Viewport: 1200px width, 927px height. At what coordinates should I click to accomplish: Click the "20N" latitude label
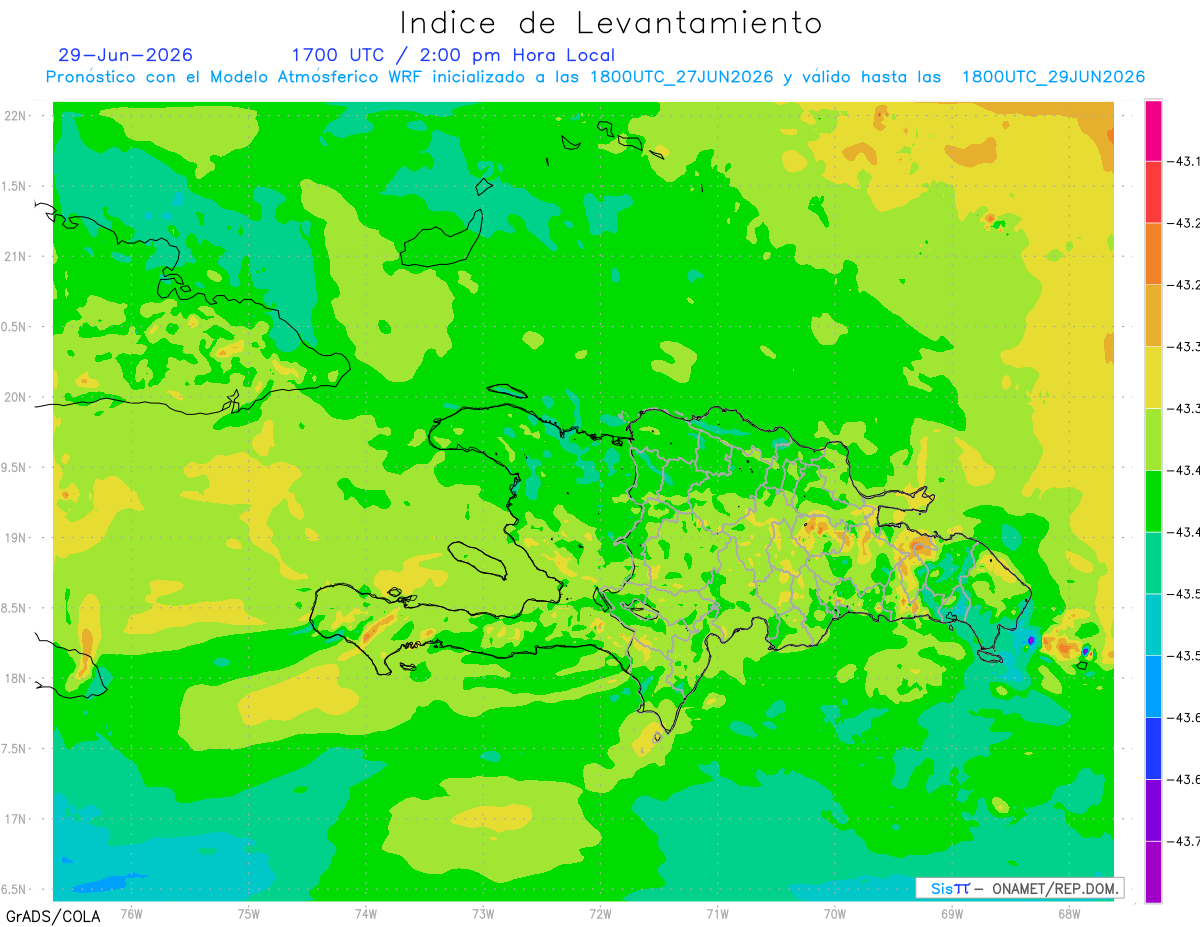tap(17, 397)
